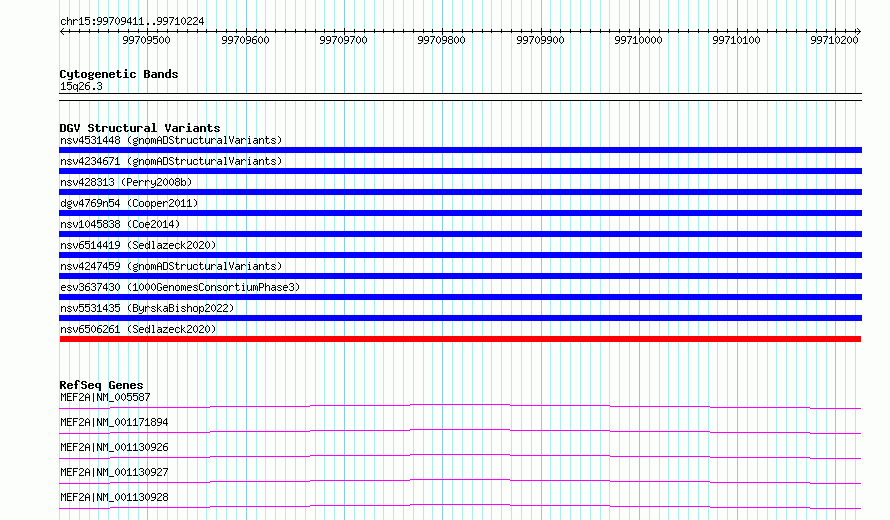
Task: Click the chr15:99709411..99710224 coordinates label
Action: coord(132,22)
